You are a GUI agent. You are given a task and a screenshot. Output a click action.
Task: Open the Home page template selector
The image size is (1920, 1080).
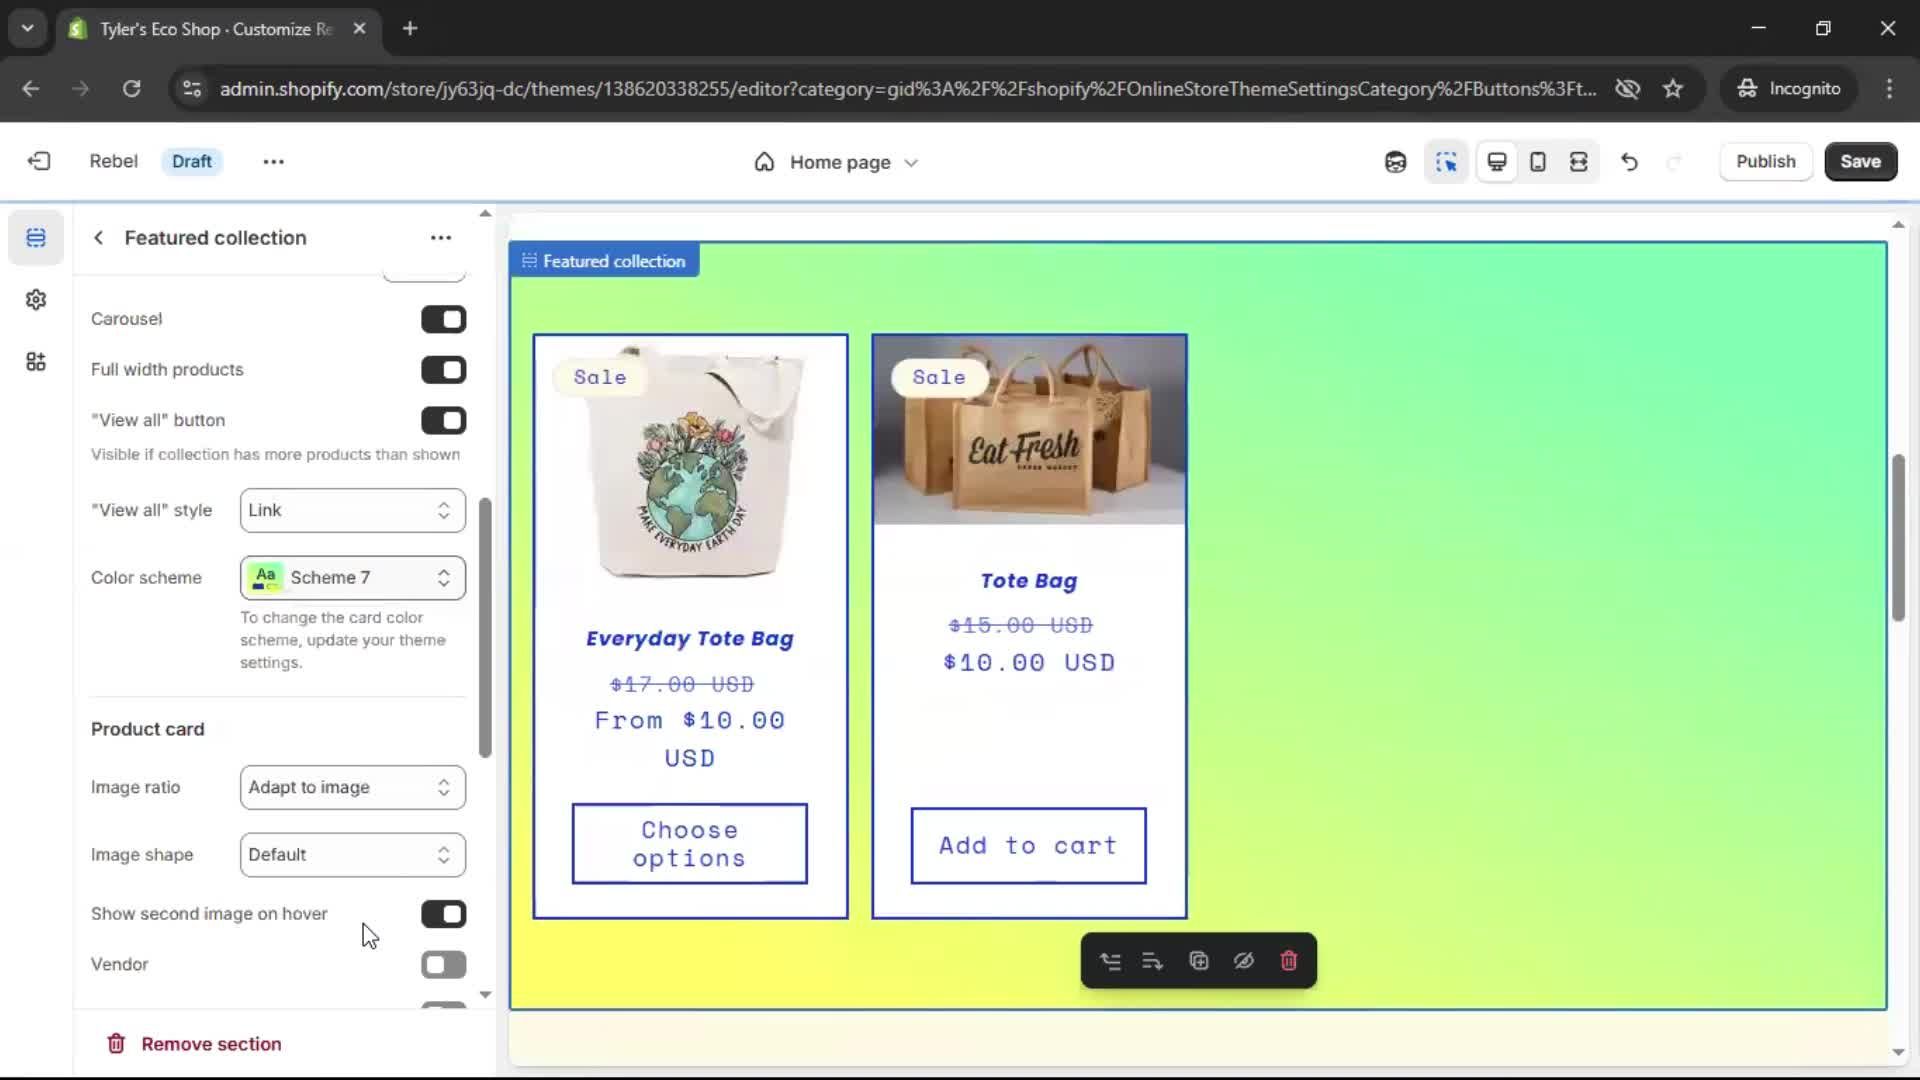(837, 162)
